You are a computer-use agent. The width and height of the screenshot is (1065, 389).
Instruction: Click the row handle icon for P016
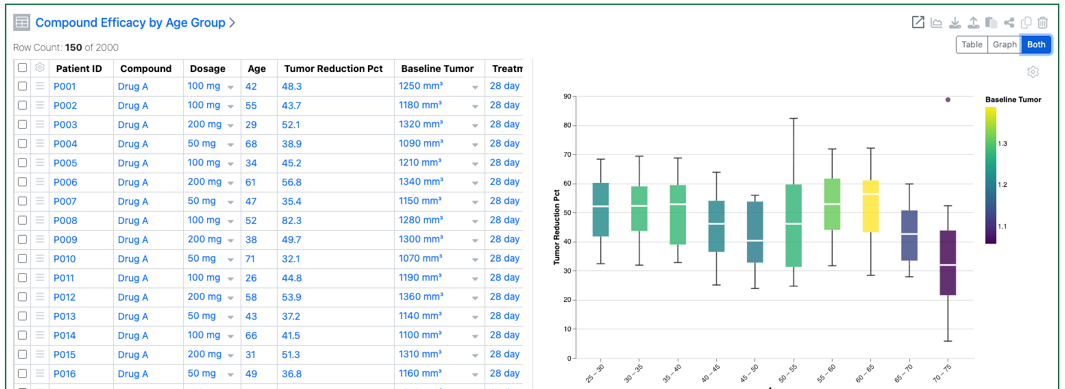coord(40,373)
